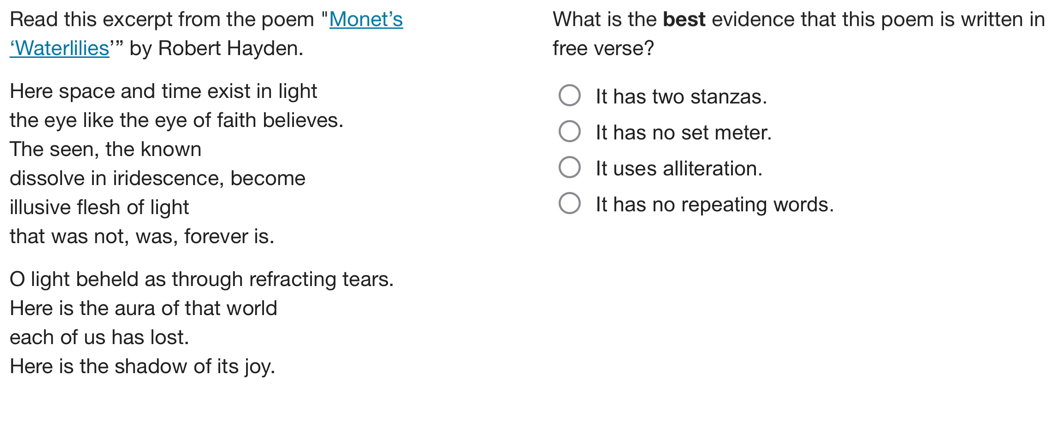Click the poem line 'each of us has lost.'

[99, 338]
